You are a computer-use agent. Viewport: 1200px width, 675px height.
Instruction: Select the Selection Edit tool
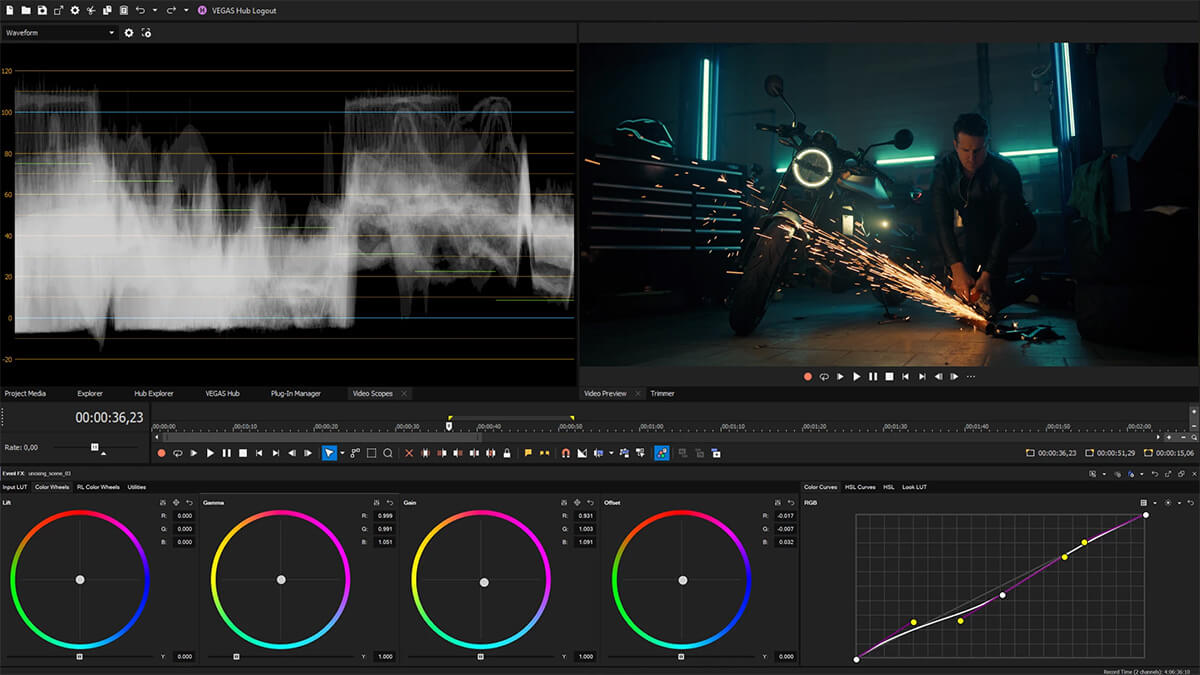tap(371, 453)
